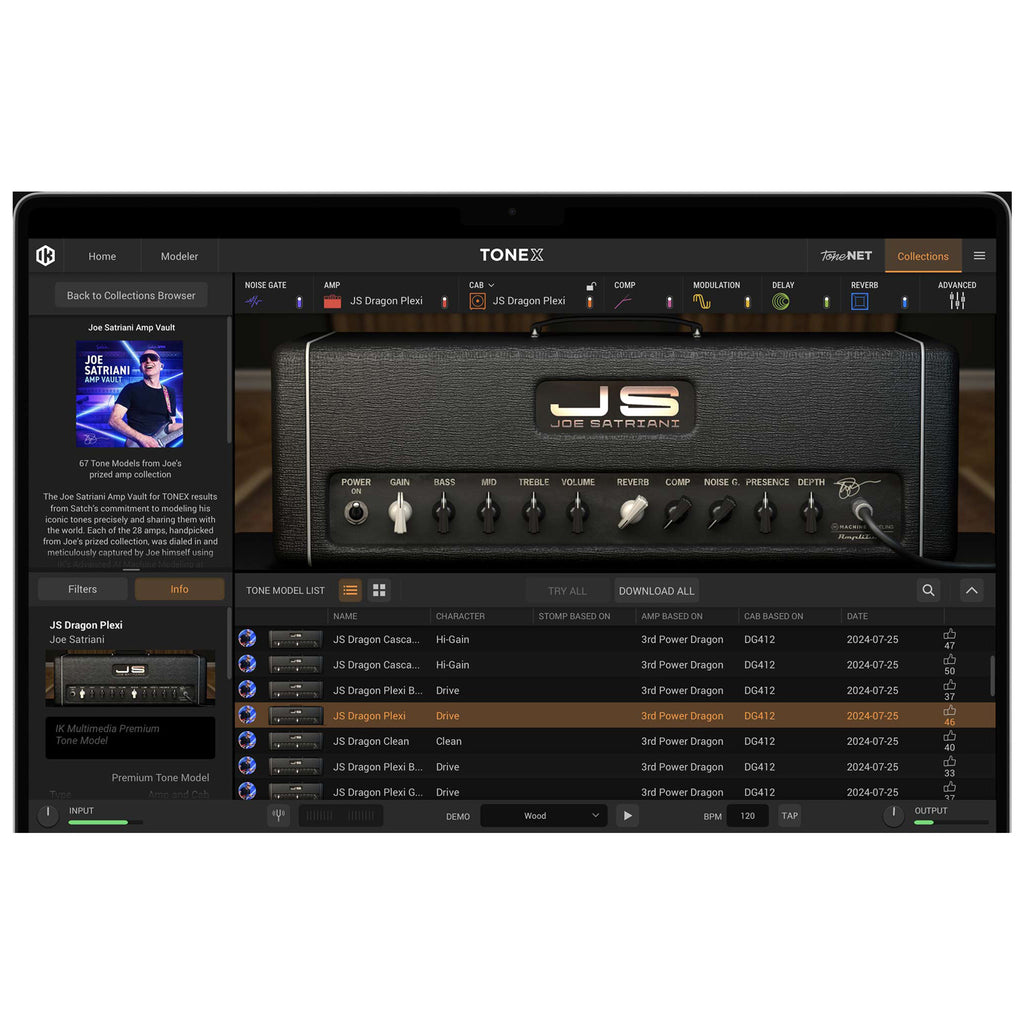Open the ToneNET tab

(846, 256)
